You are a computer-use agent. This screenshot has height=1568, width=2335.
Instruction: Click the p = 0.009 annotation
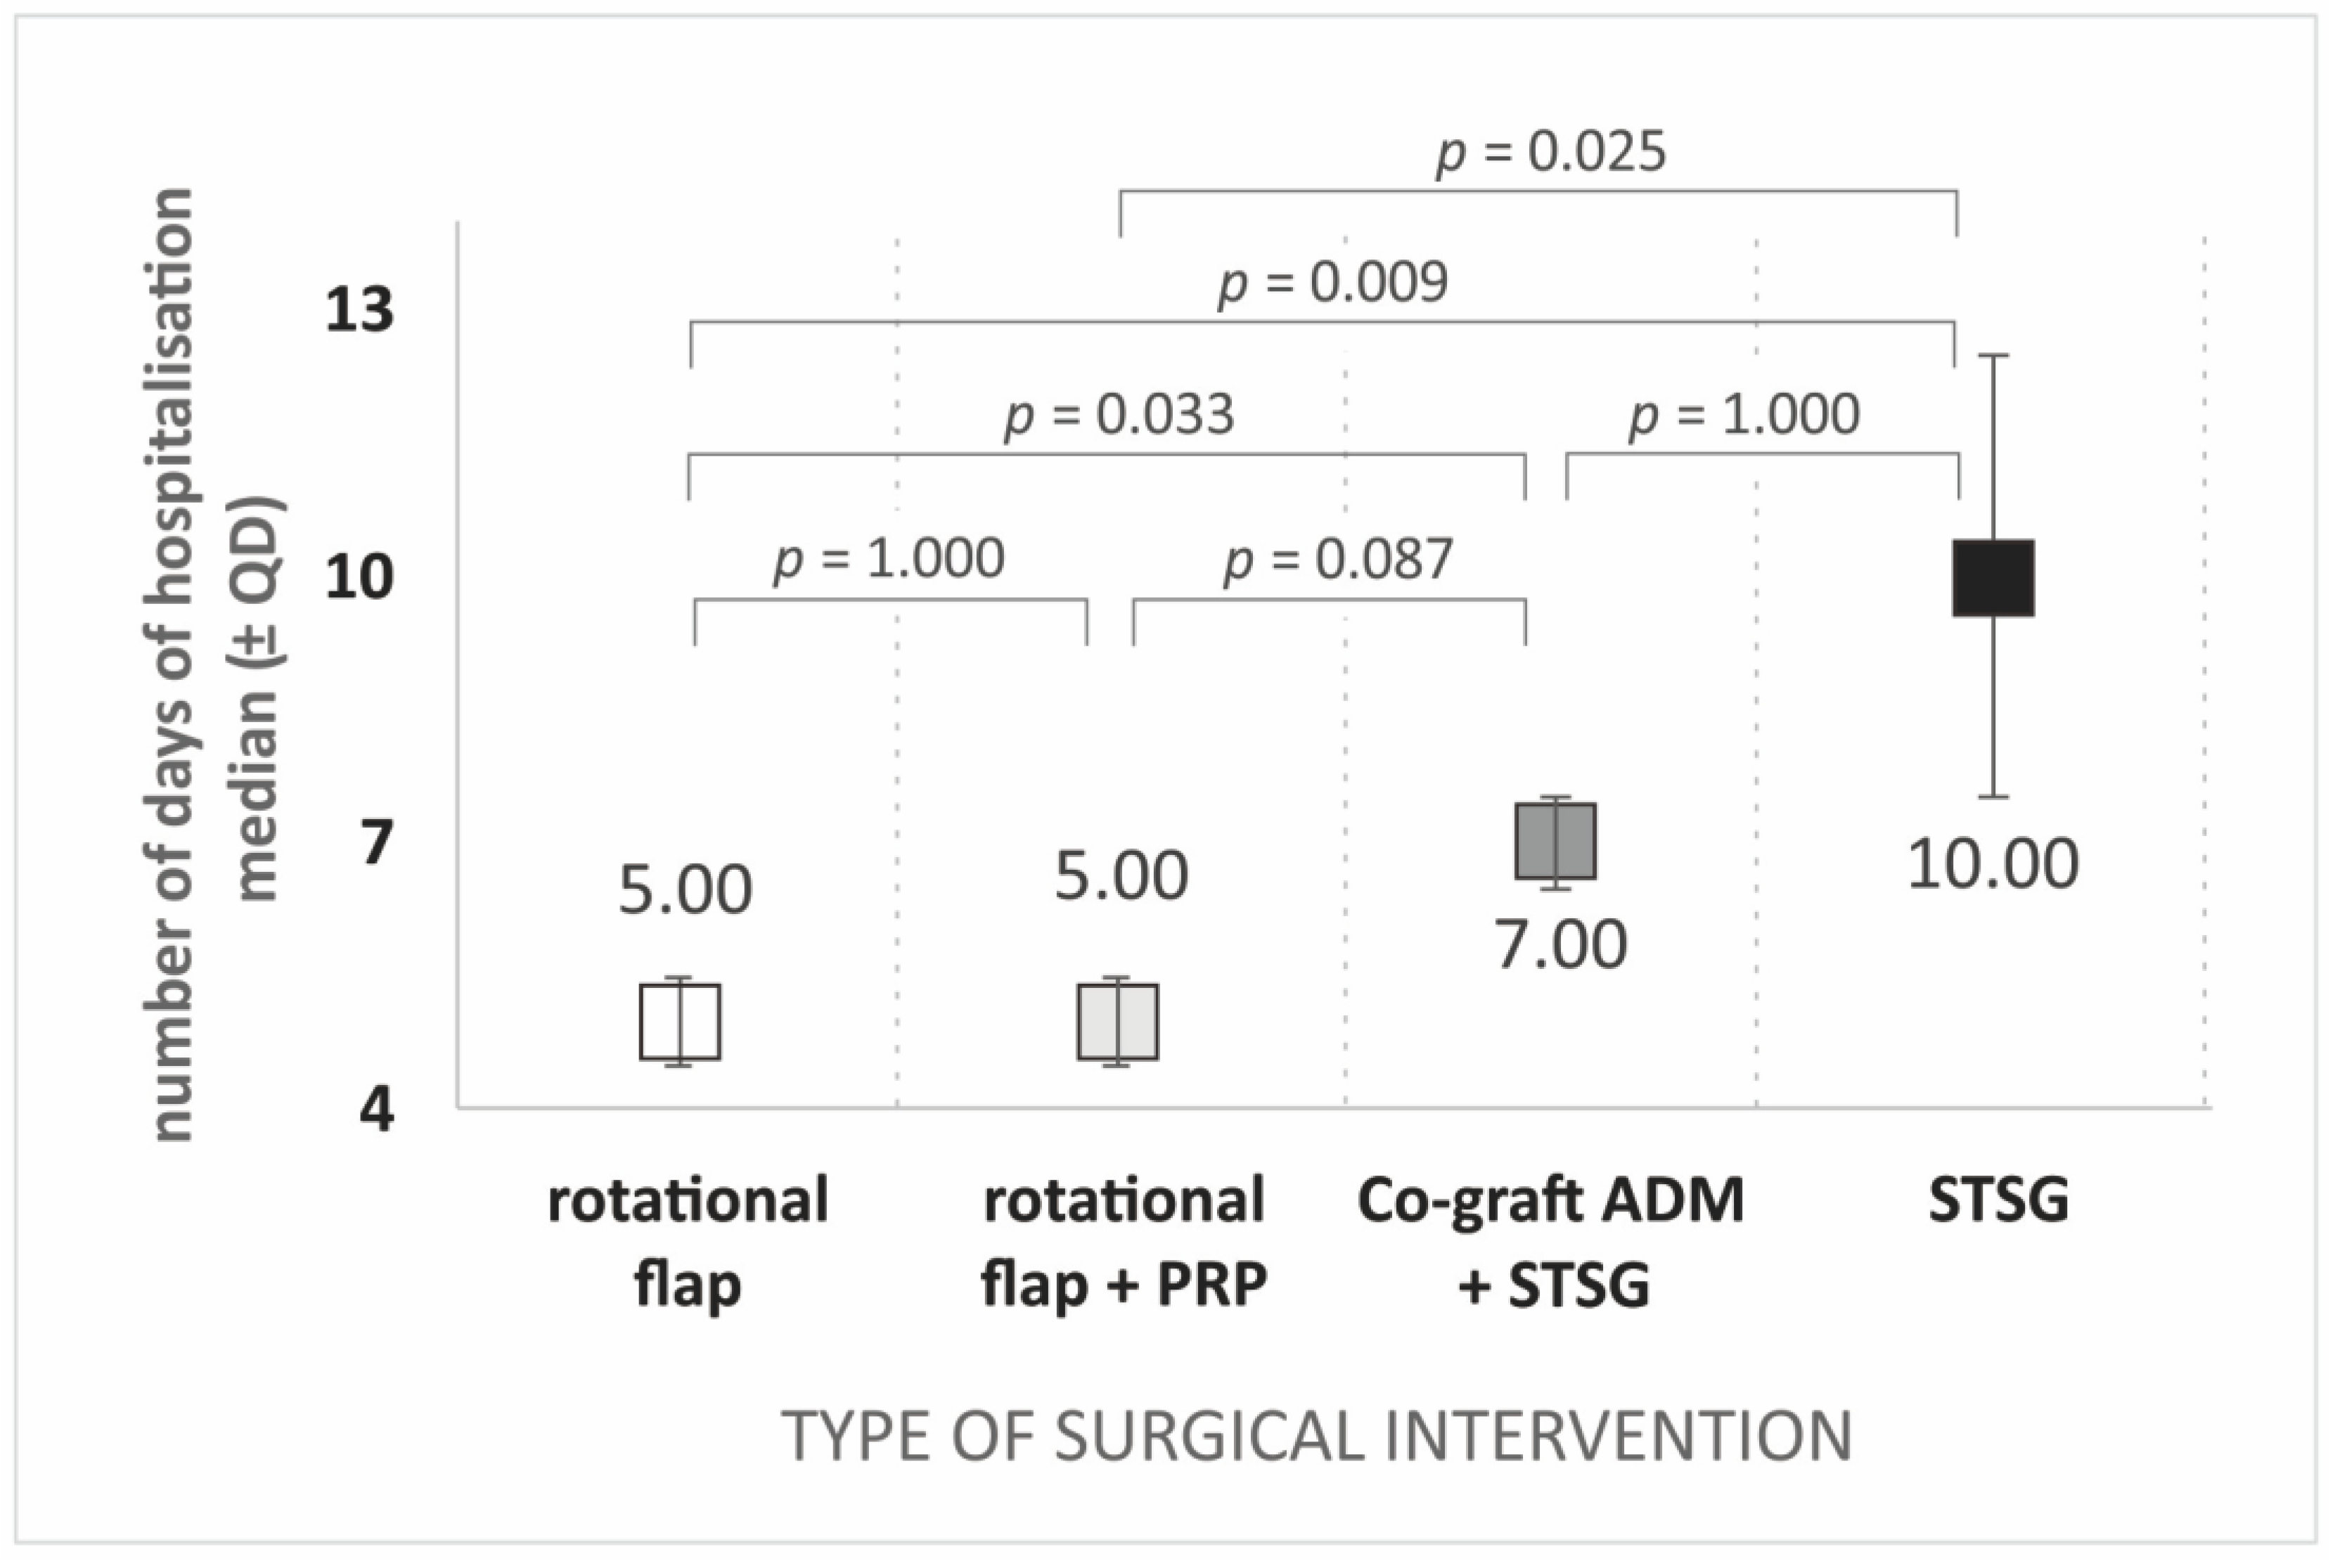pyautogui.click(x=1332, y=283)
